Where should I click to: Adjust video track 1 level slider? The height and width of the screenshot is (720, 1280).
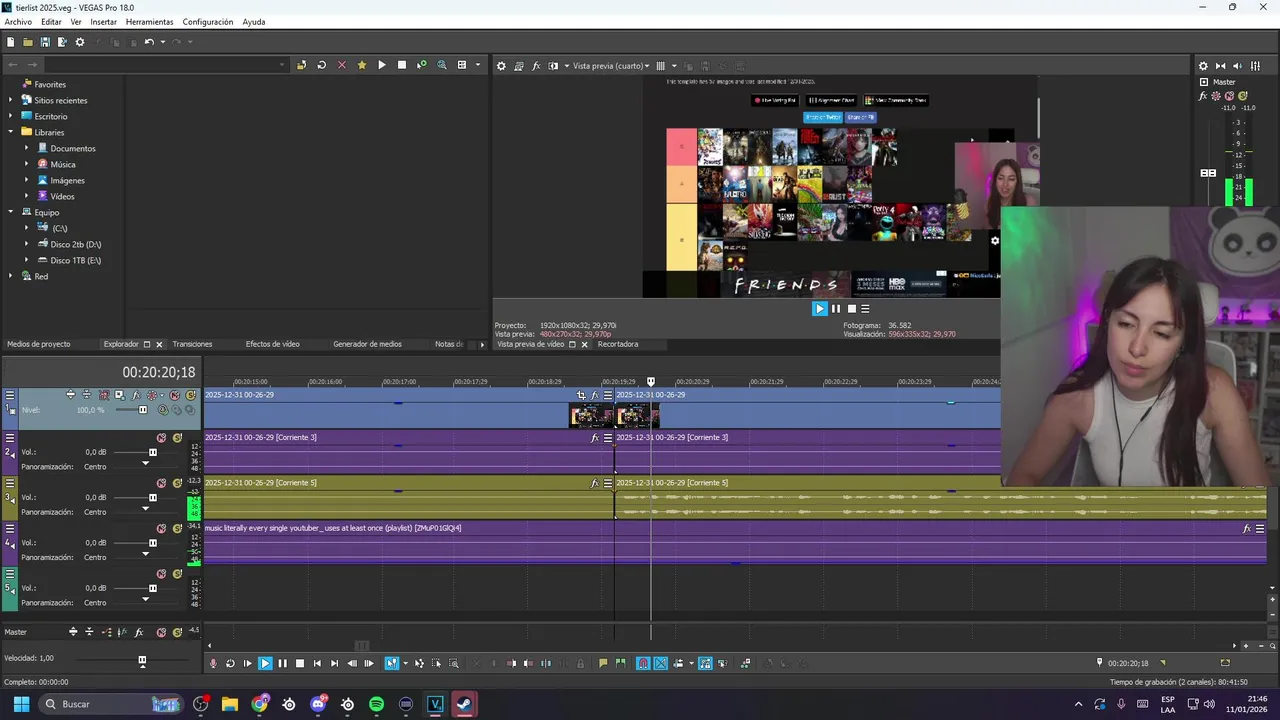143,410
